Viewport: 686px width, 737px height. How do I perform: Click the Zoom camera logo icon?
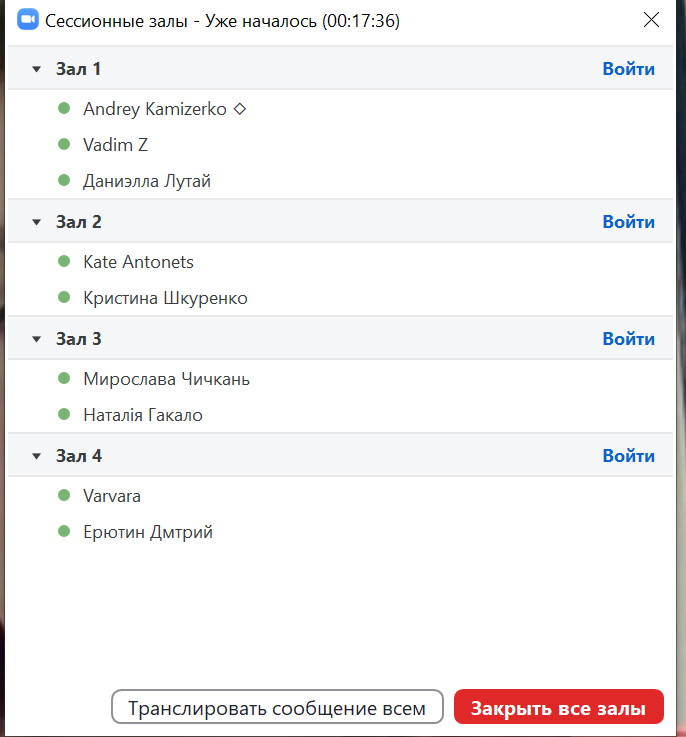pyautogui.click(x=28, y=20)
